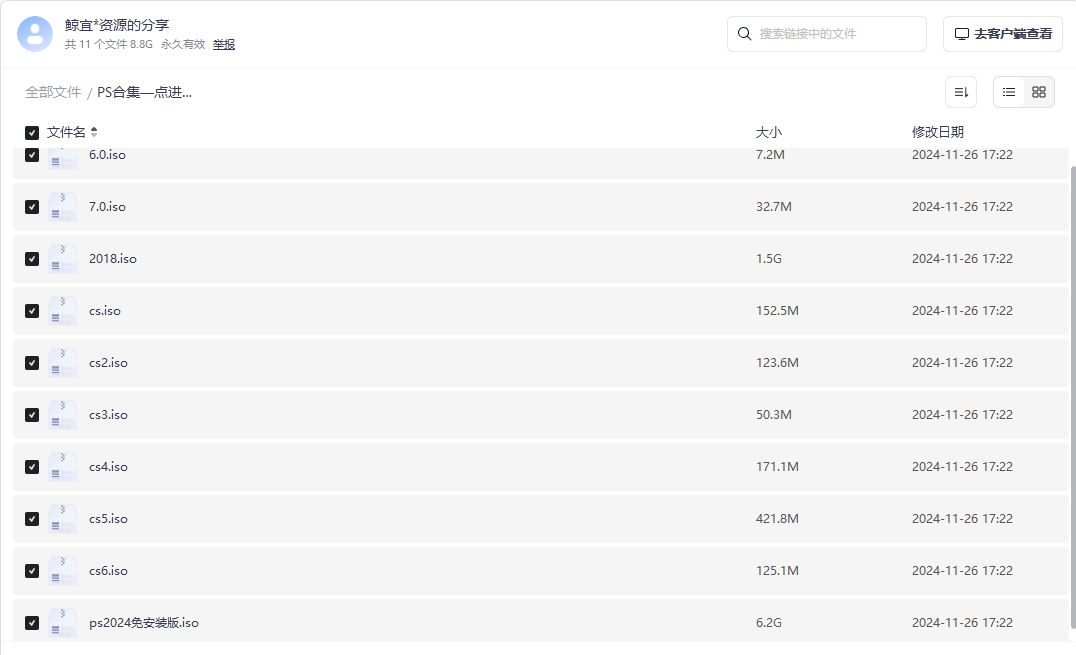Click the cs5.iso file icon
Image resolution: width=1076 pixels, height=655 pixels.
pos(62,519)
